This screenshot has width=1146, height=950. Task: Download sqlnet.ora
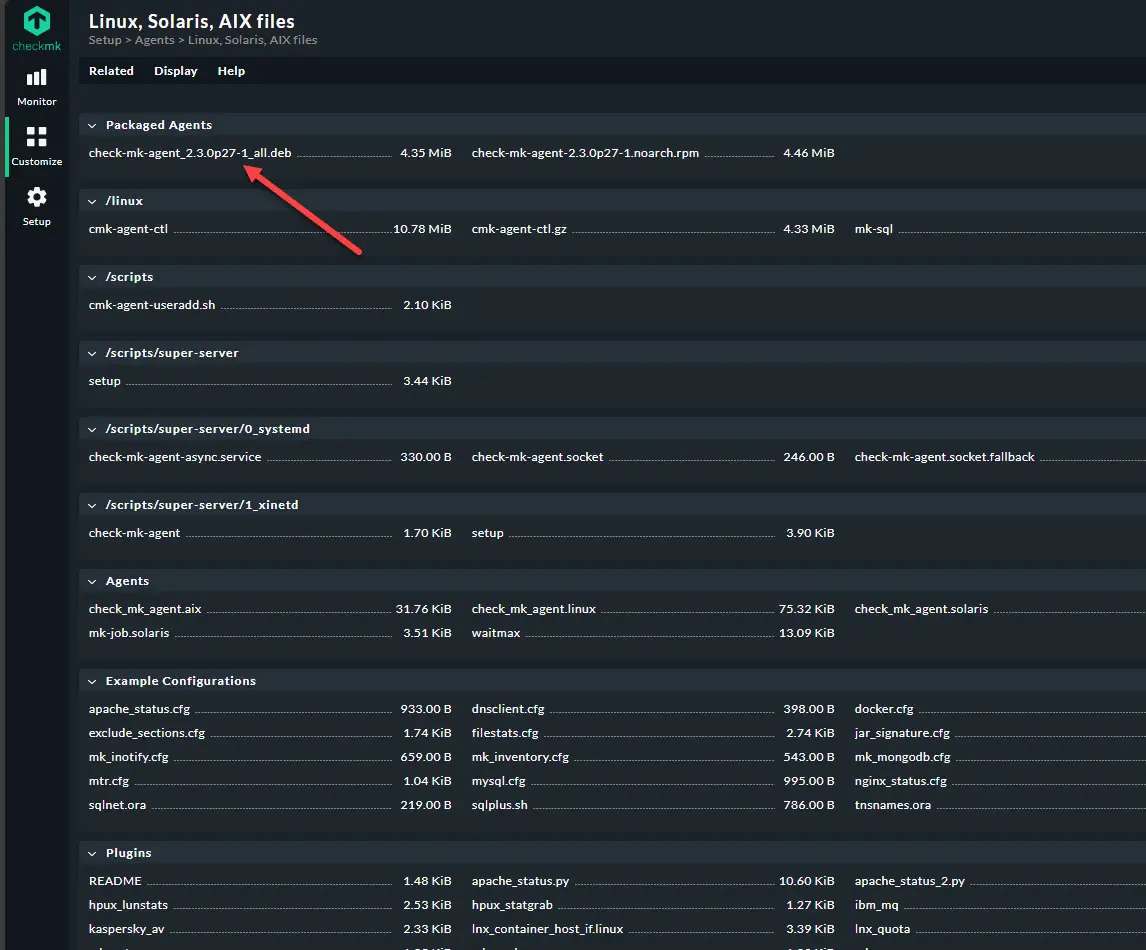(x=117, y=805)
